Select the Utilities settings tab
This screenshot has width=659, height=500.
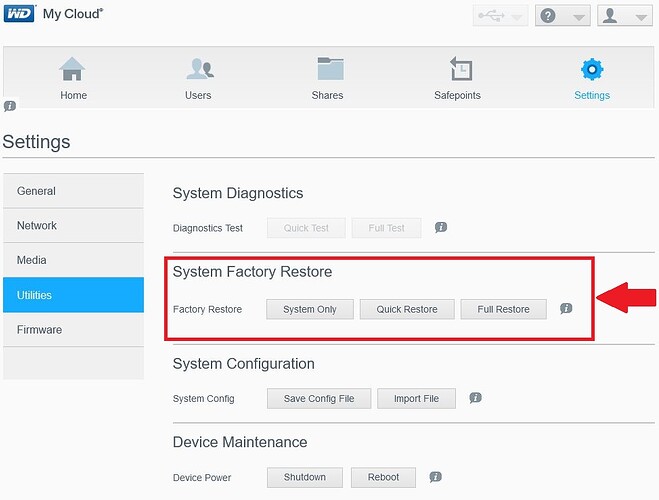pos(73,295)
